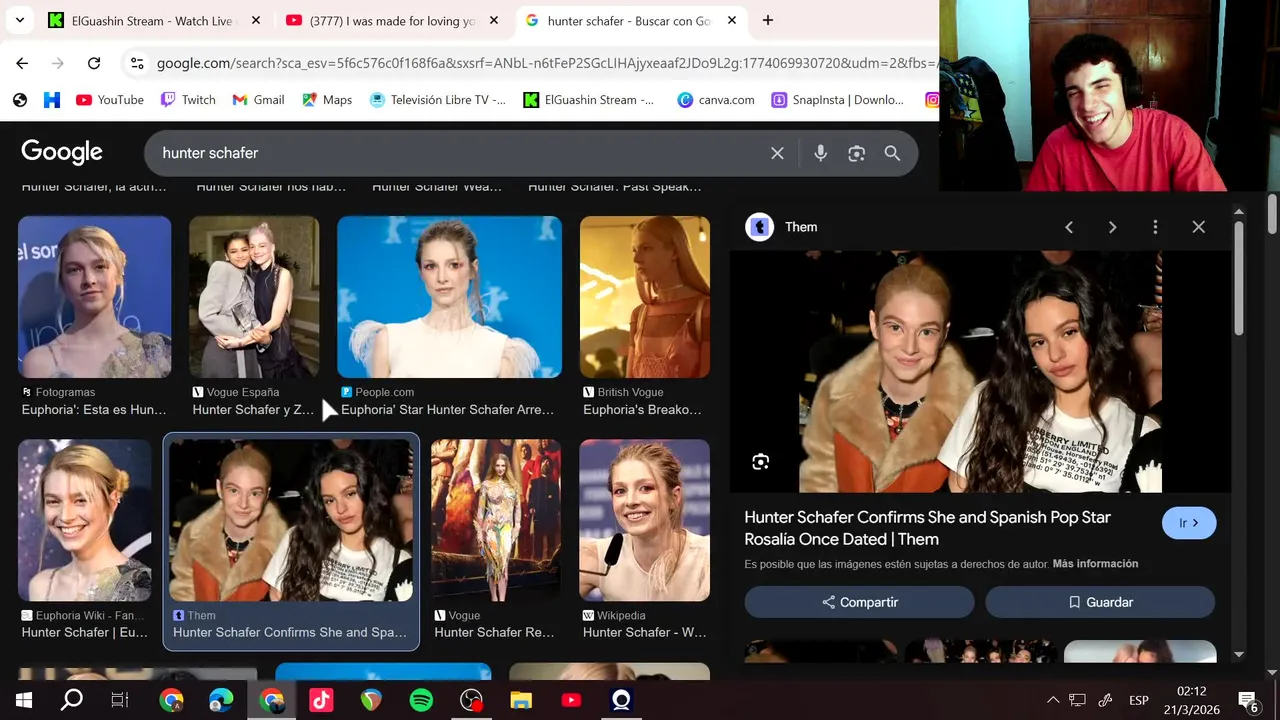The image size is (1280, 720).
Task: Open the Euphoria Wiki image result thumbnail
Action: [x=85, y=520]
